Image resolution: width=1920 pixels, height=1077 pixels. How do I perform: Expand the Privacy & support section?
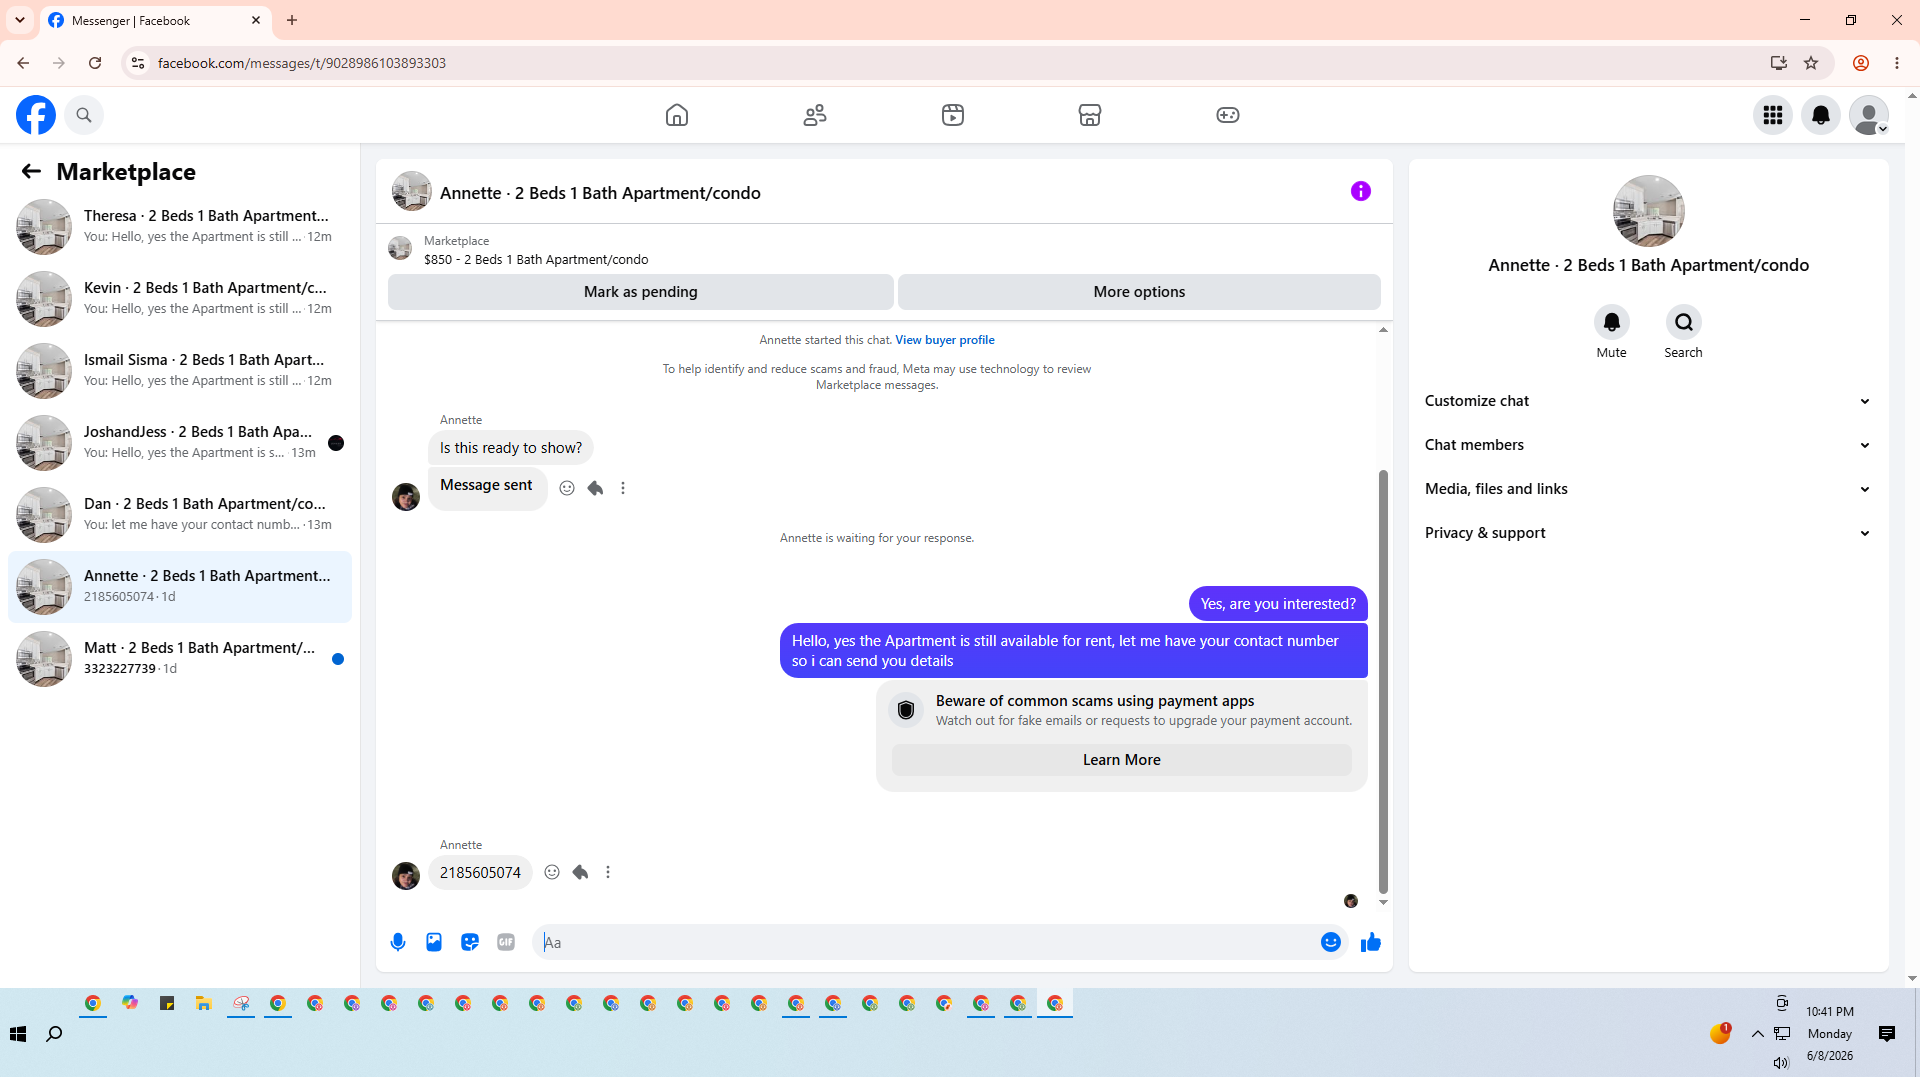click(1648, 533)
